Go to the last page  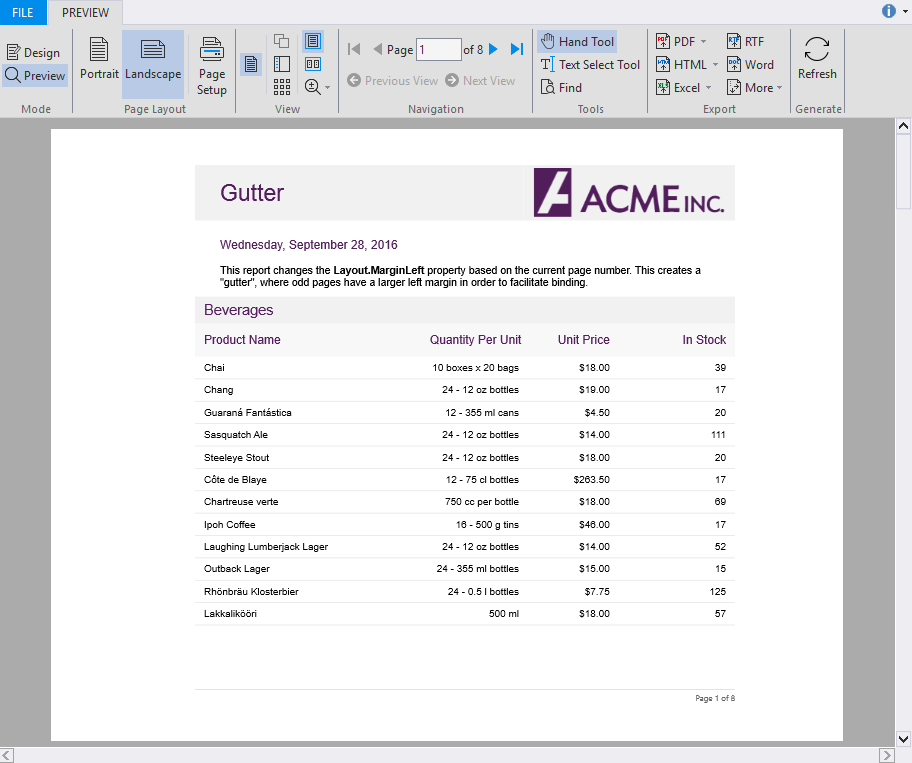click(x=517, y=49)
